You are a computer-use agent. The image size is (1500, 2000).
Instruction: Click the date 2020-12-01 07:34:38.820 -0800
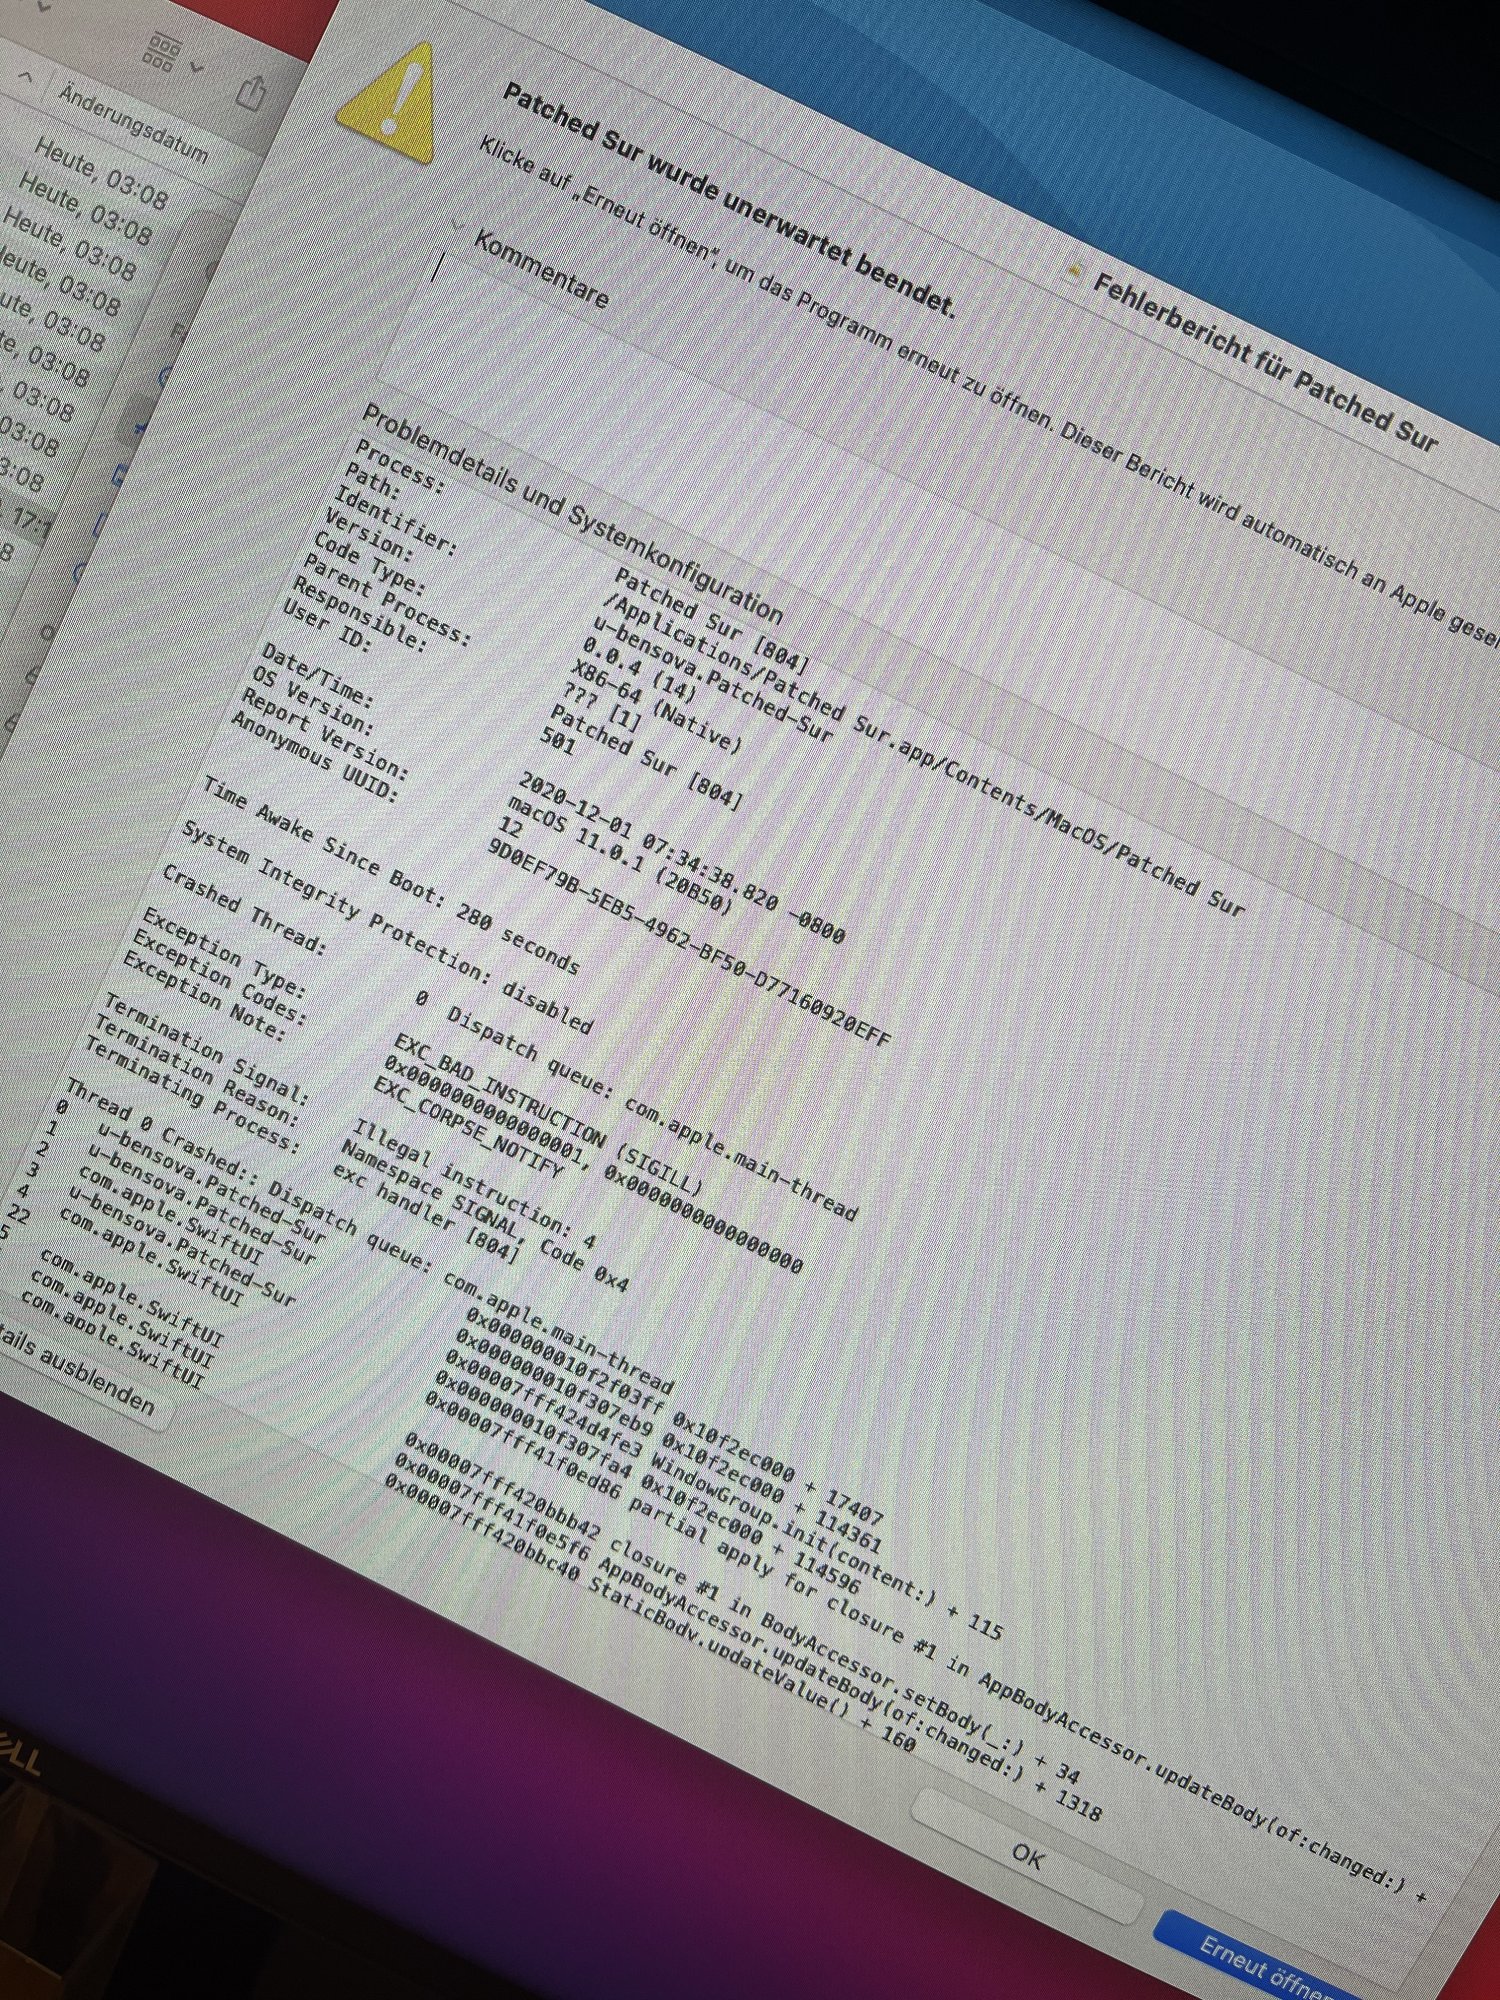coord(682,857)
